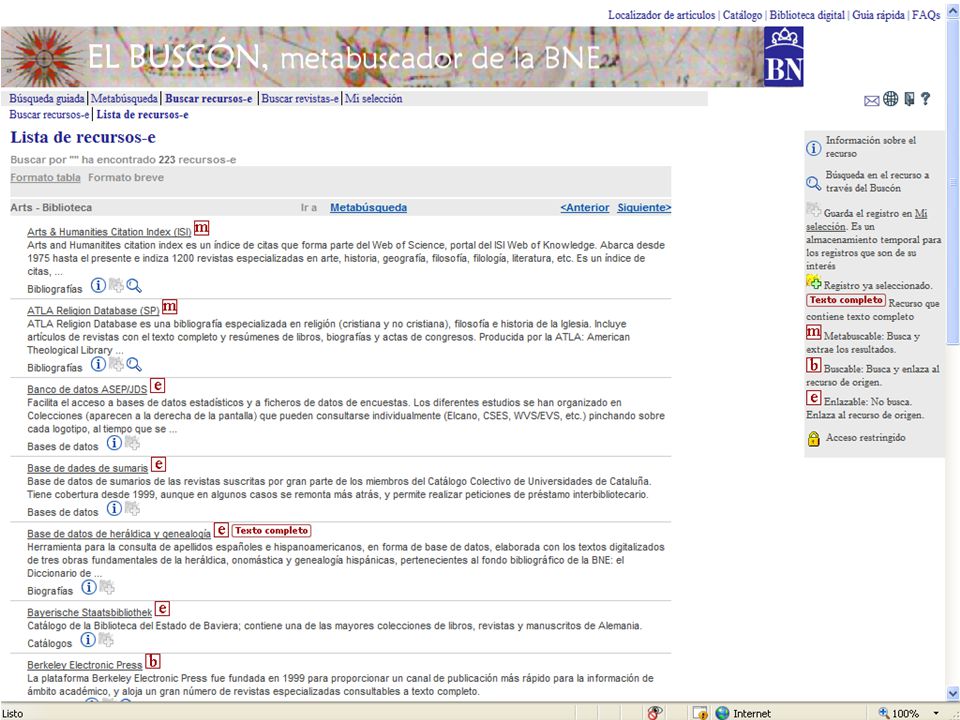Screen dimensions: 960x720
Task: Follow the Metabúsqueda link after 'Ir a'
Action: (369, 208)
